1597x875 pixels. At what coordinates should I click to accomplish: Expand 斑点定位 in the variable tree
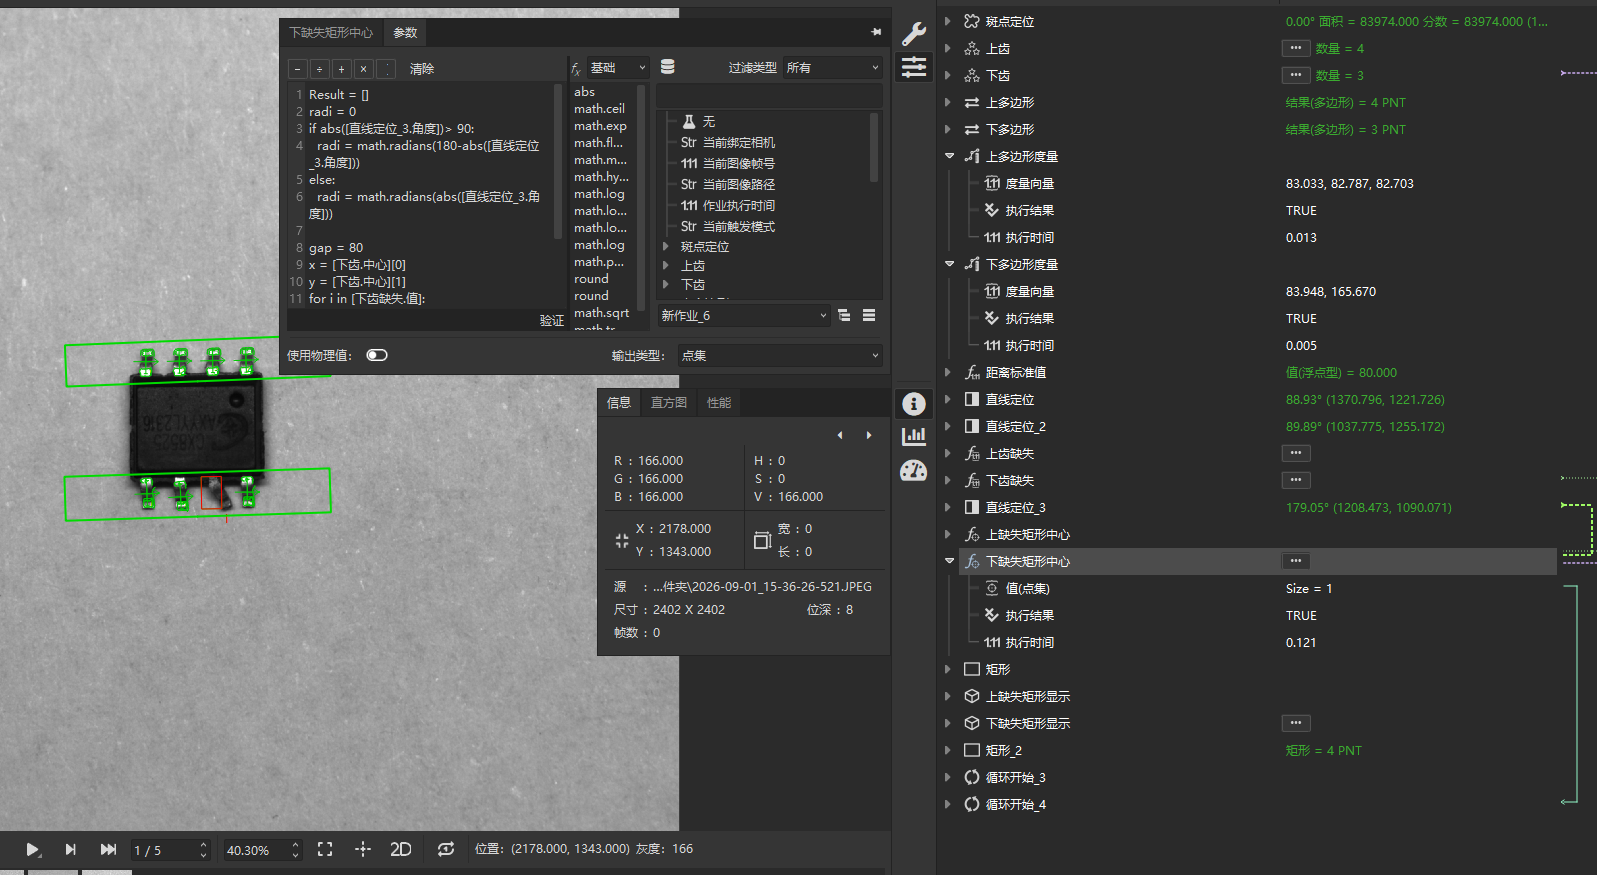(x=666, y=246)
